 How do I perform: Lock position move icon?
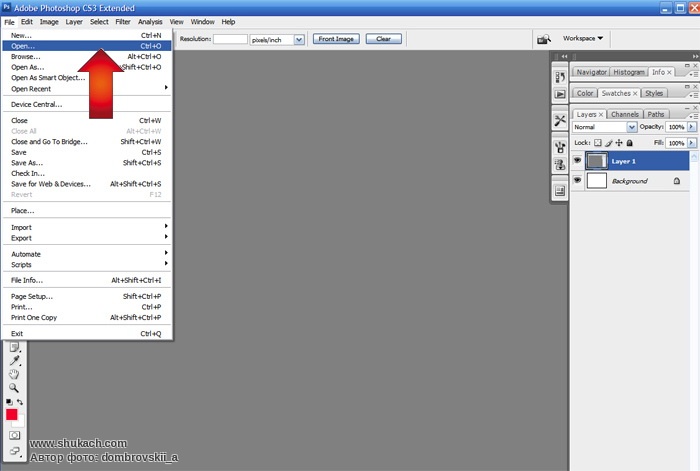(619, 143)
